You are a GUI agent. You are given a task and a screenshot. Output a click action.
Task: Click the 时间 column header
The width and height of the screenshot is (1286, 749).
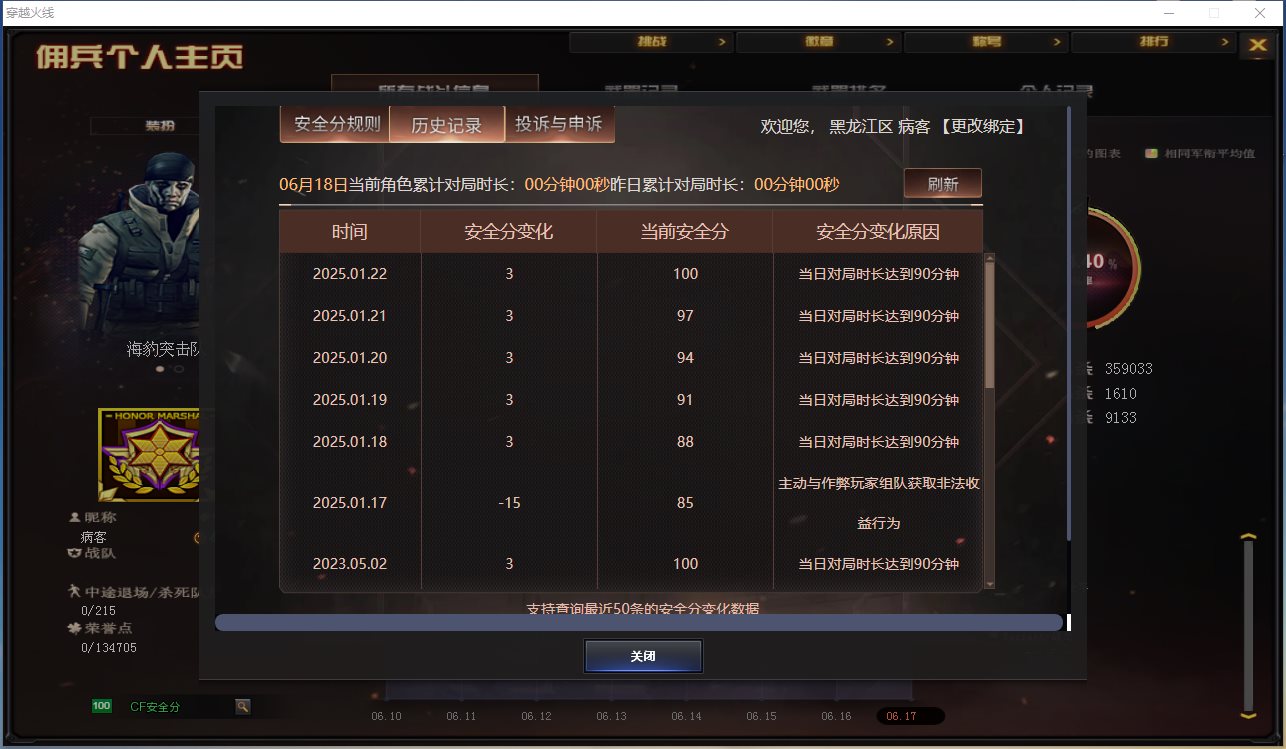click(x=350, y=232)
